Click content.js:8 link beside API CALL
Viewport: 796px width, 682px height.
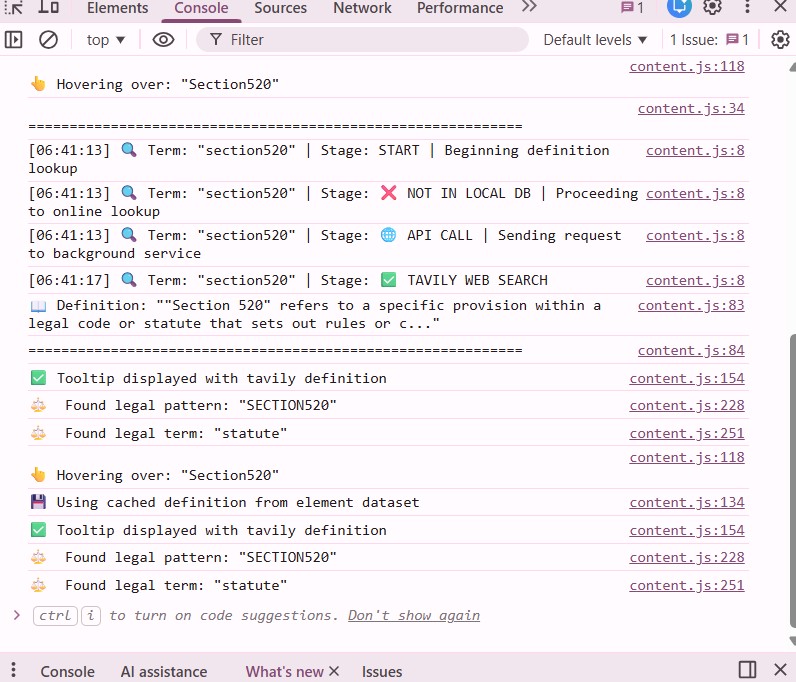(695, 236)
